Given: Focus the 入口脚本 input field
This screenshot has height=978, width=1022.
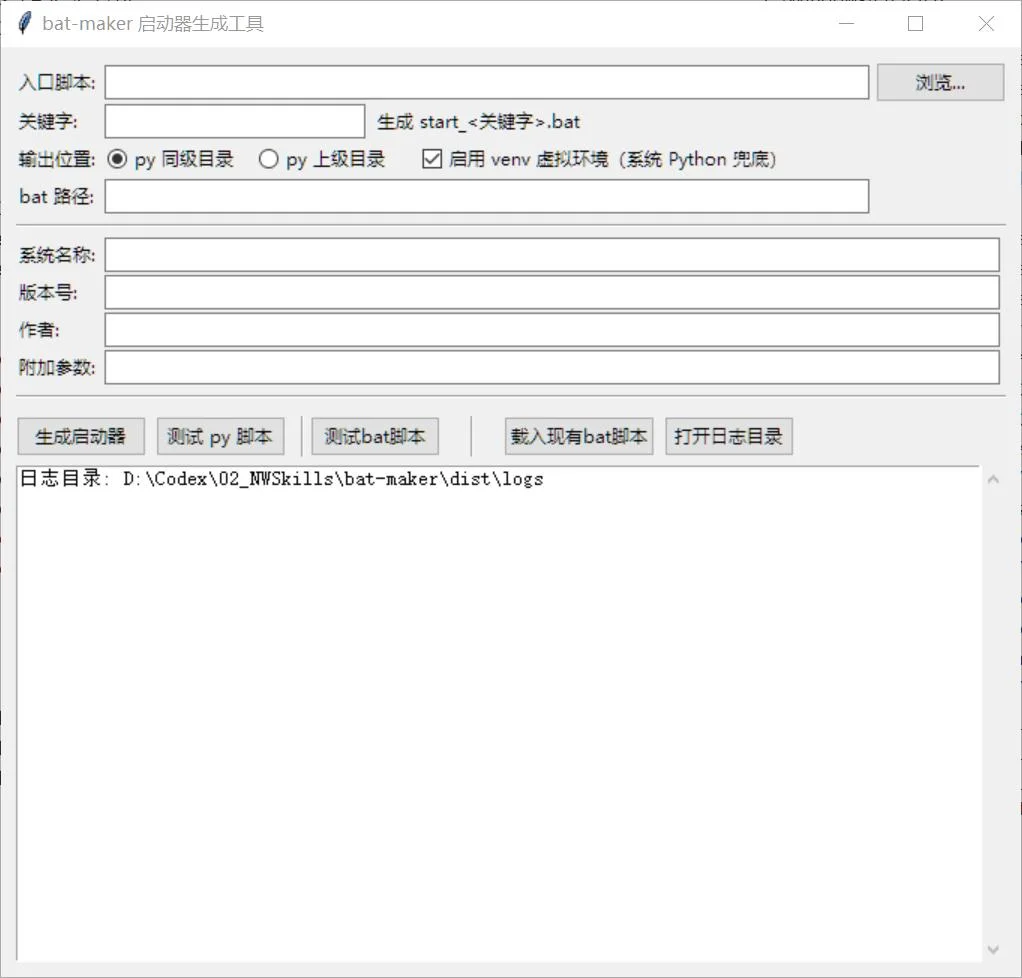Looking at the screenshot, I should [487, 82].
